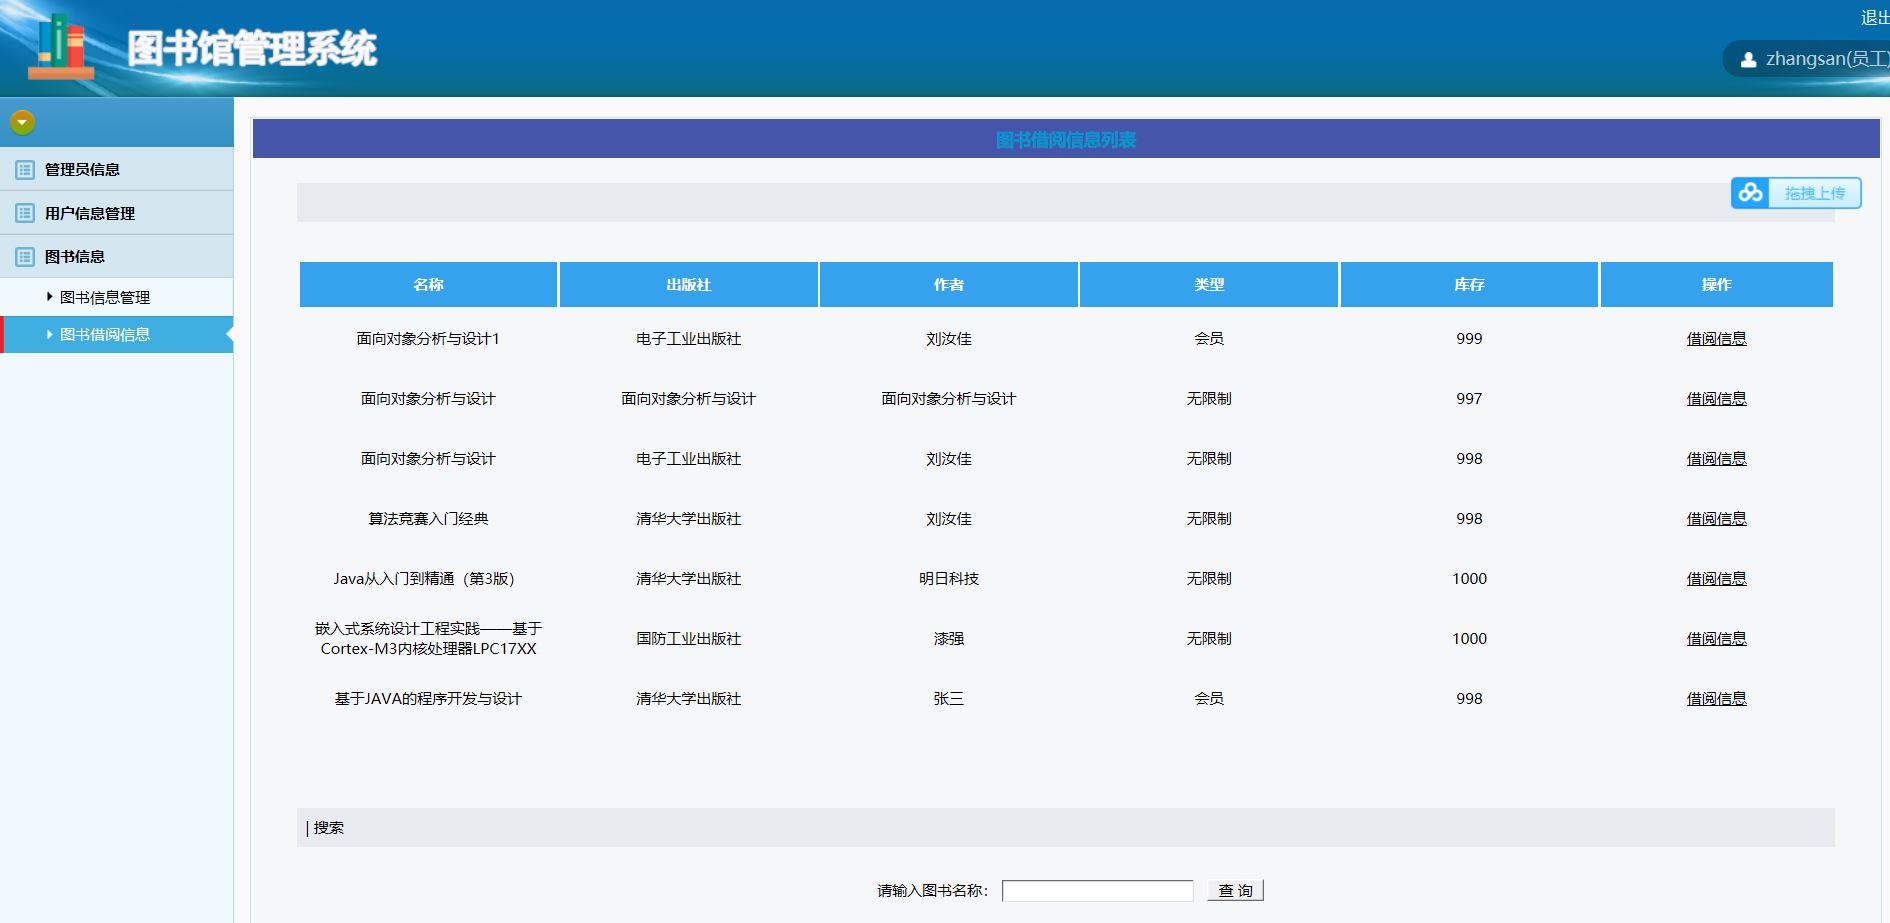The width and height of the screenshot is (1890, 923).
Task: Focus the book name search field
Action: pyautogui.click(x=1097, y=890)
